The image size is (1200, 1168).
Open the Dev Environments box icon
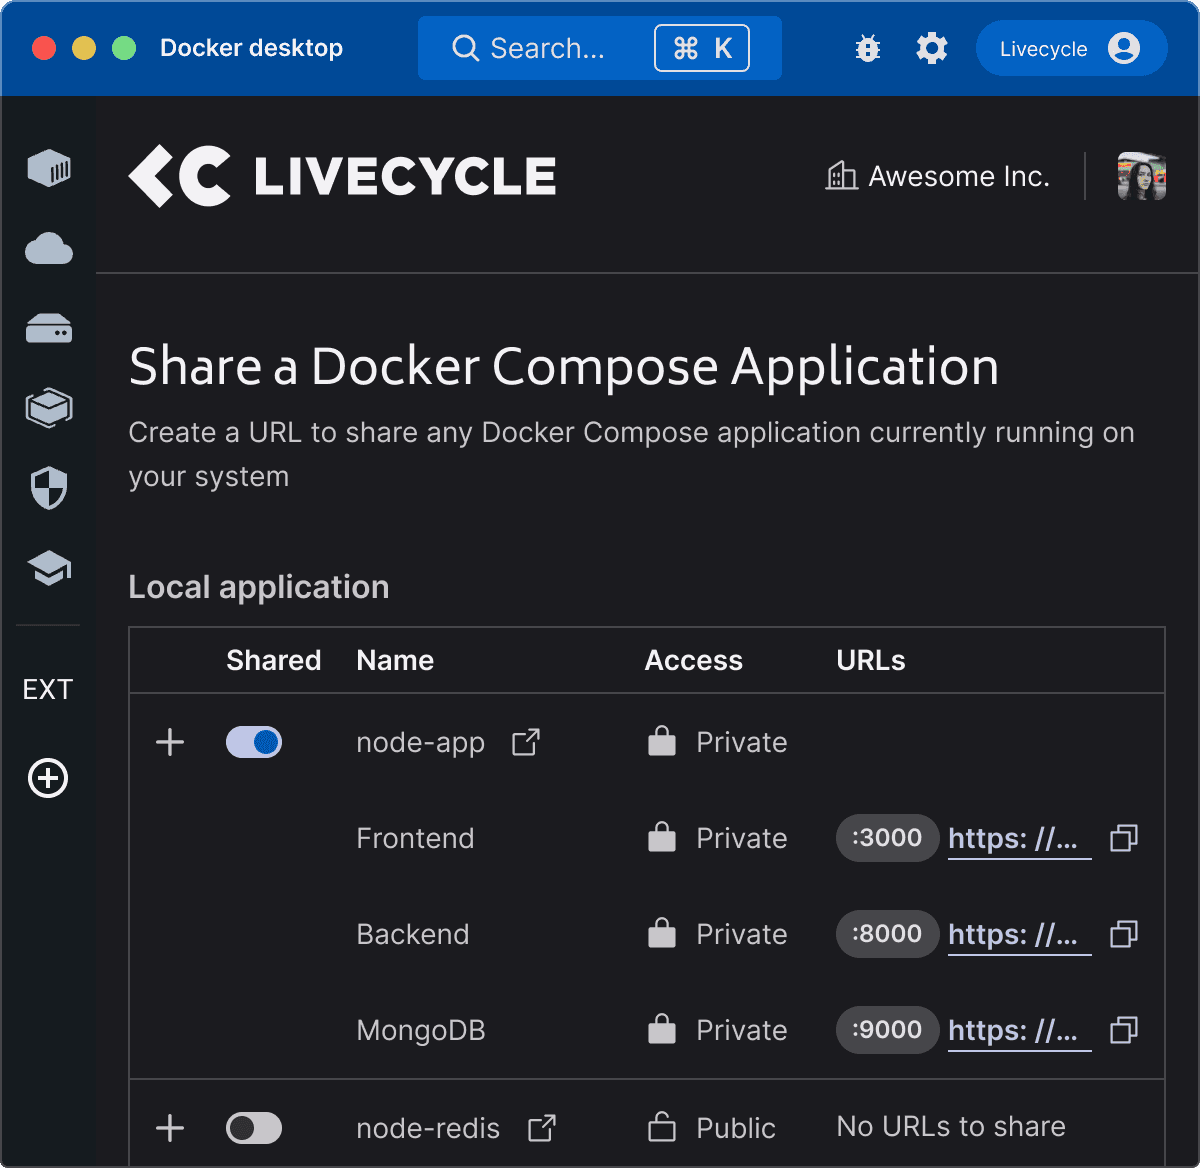coord(49,408)
